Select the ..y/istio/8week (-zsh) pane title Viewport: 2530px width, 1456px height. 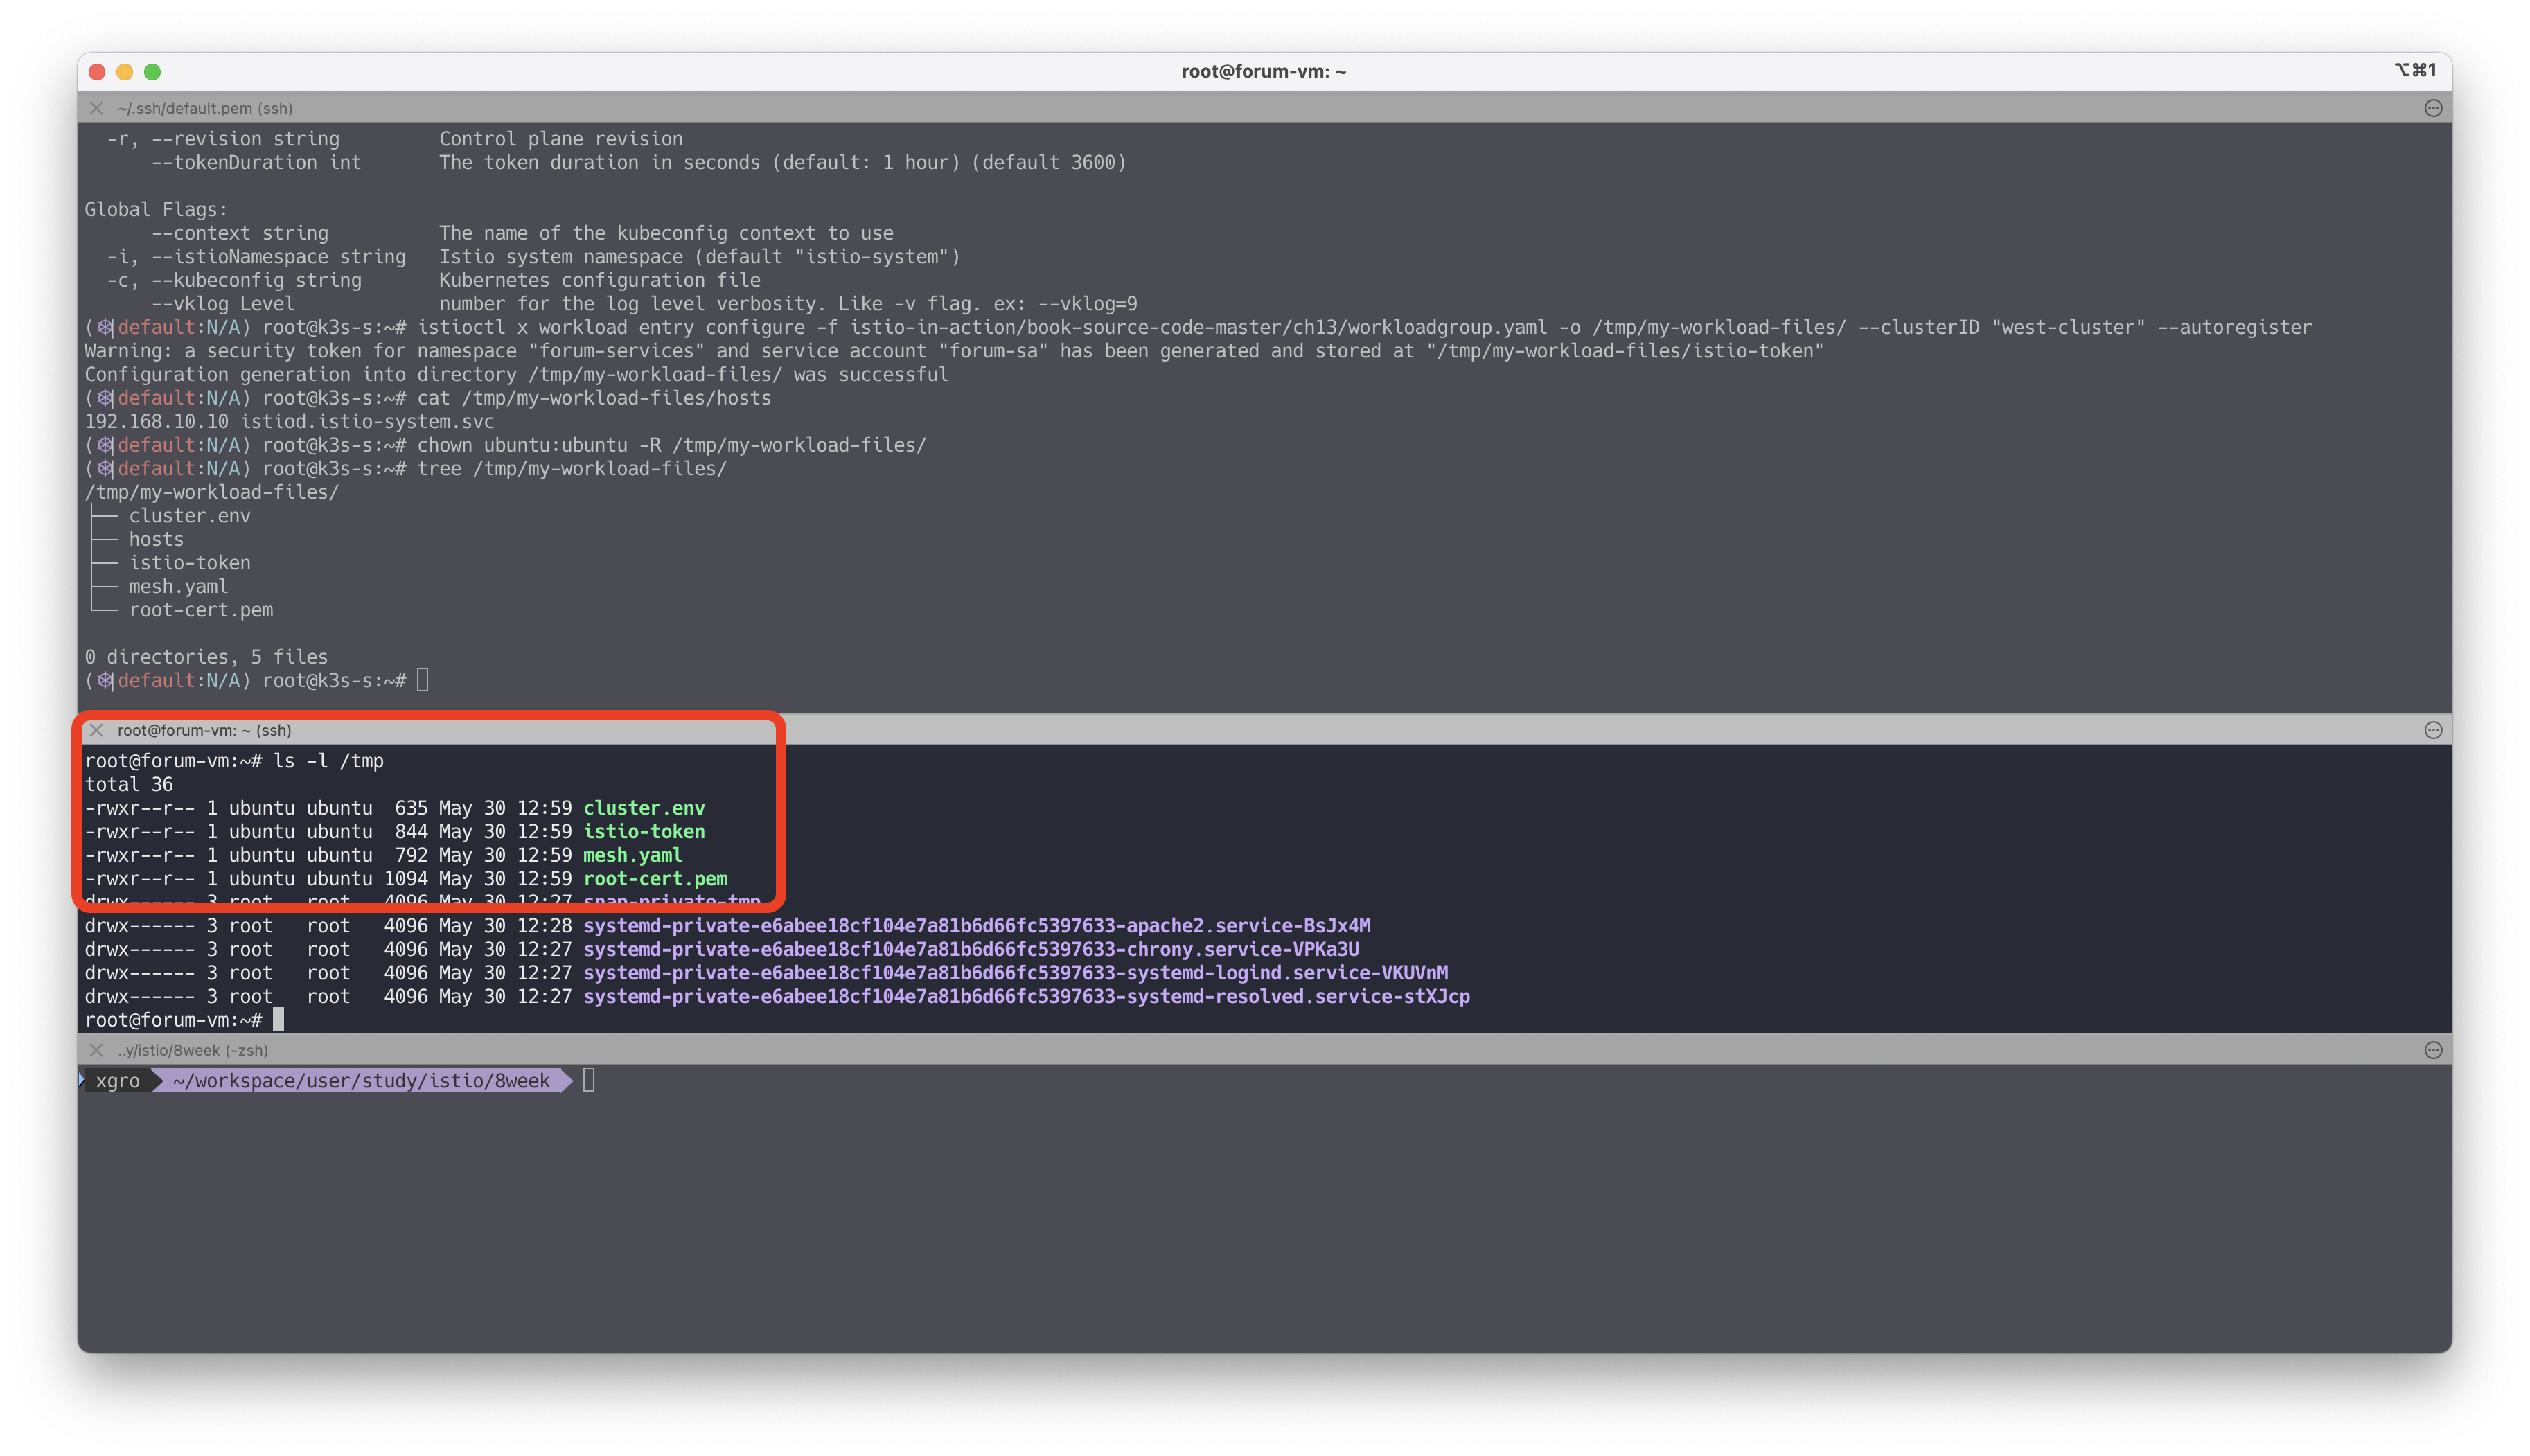point(192,1050)
